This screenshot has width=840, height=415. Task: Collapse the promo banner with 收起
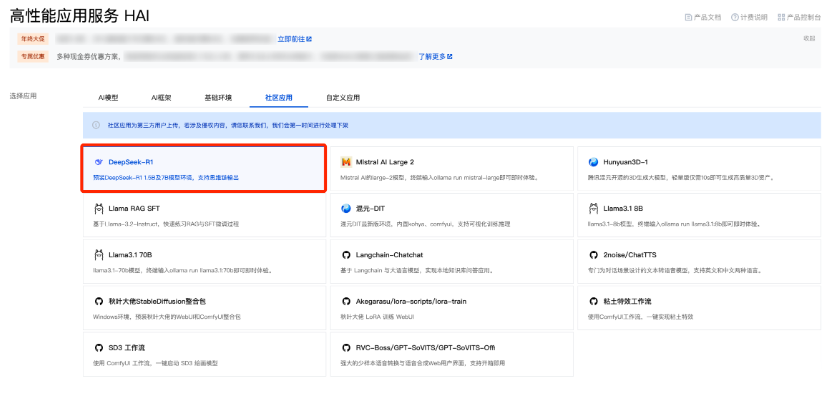(809, 39)
